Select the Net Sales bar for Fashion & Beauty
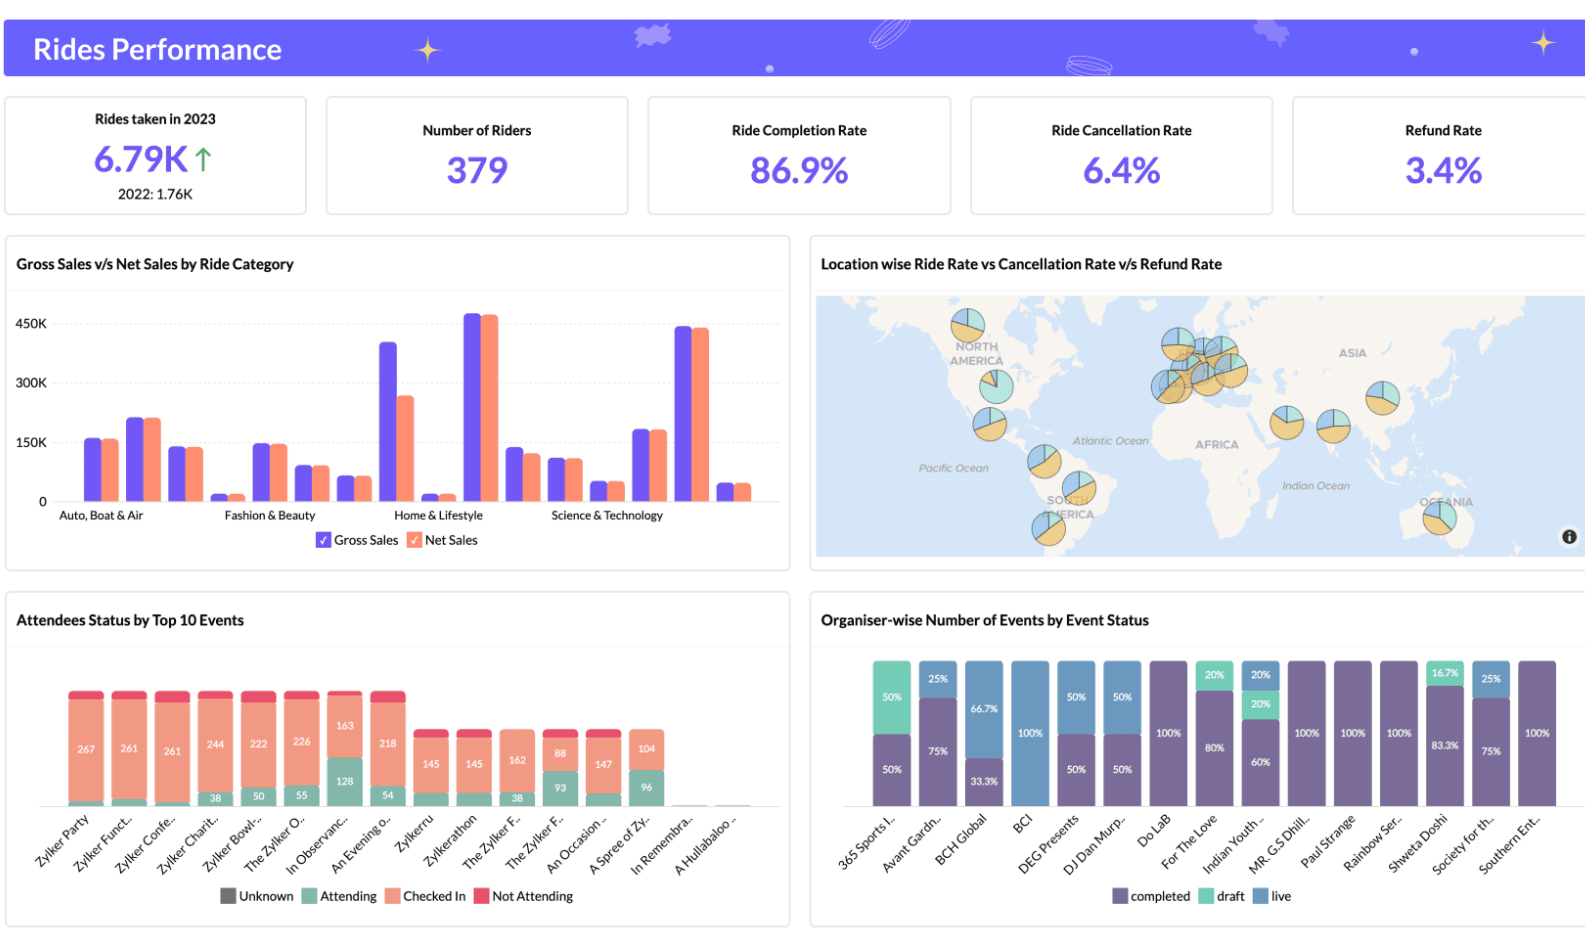1585x930 pixels. [x=278, y=473]
